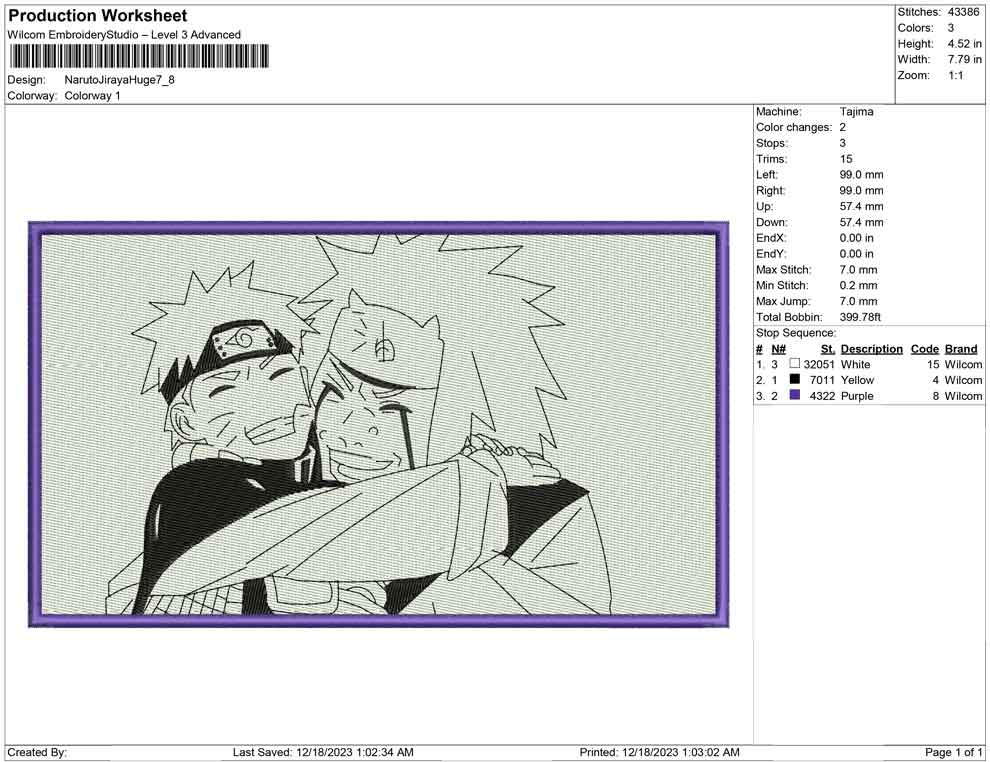The width and height of the screenshot is (990, 762).
Task: Click 'Wilcom' brand in the Purple row
Action: (963, 396)
